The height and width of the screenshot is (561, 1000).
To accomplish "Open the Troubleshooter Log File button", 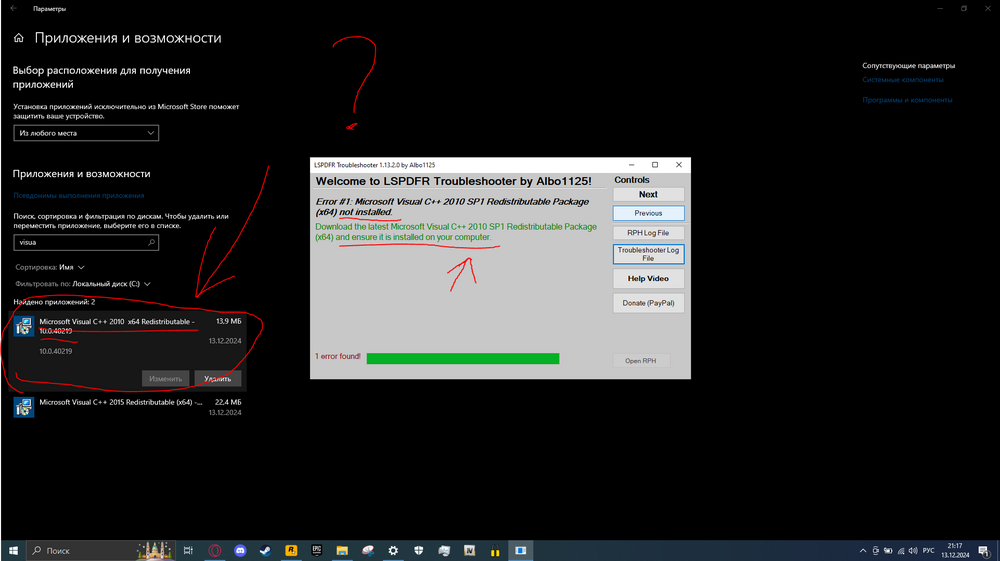I will [648, 254].
